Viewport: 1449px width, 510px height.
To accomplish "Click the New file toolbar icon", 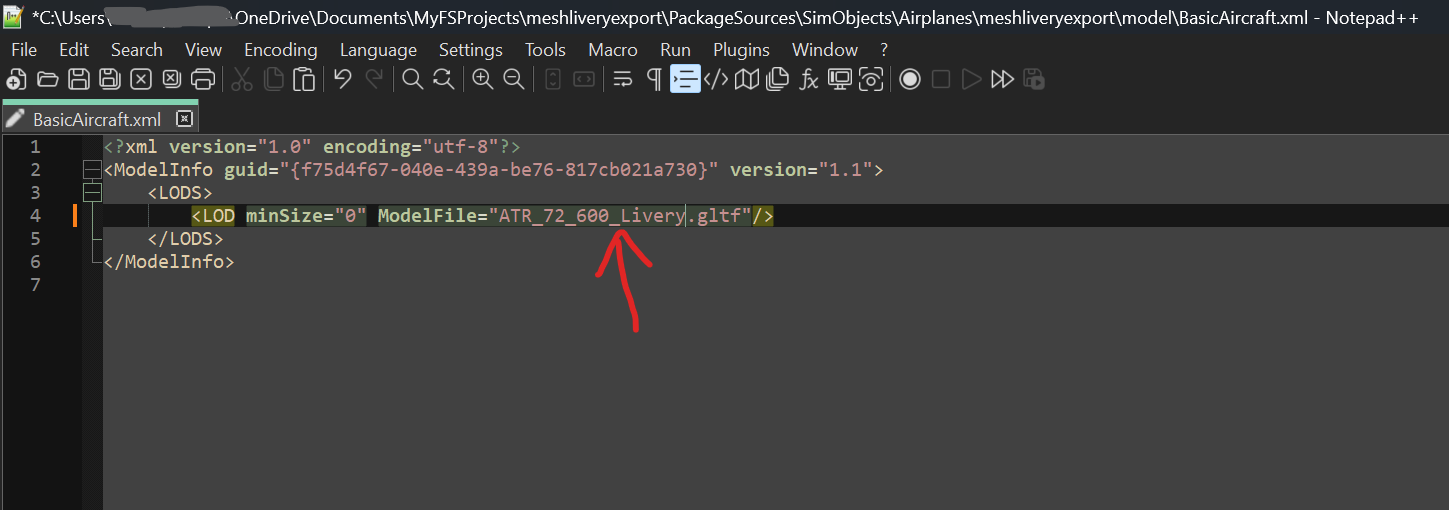I will click(x=16, y=80).
